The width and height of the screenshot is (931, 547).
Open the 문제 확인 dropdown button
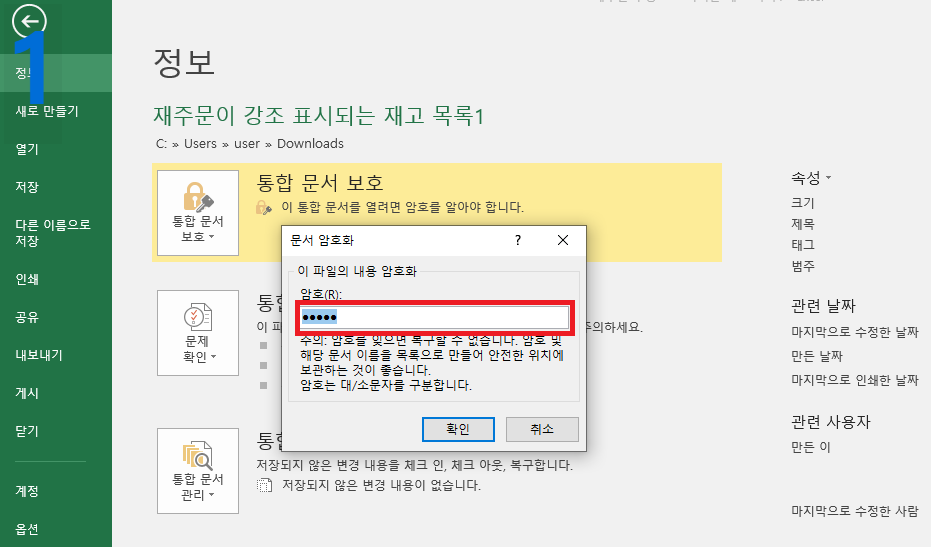pyautogui.click(x=198, y=333)
